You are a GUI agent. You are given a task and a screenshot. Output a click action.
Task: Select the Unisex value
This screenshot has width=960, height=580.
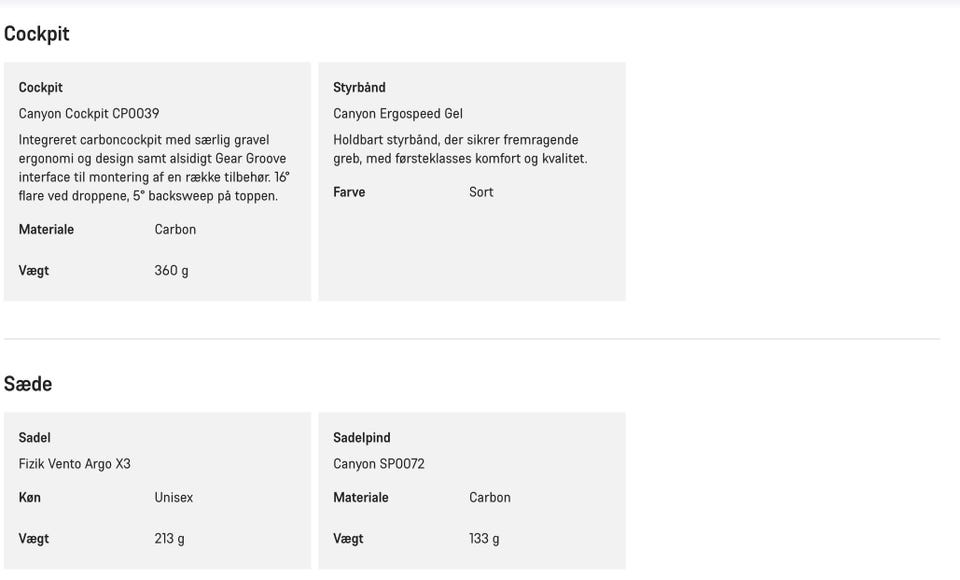pos(174,498)
